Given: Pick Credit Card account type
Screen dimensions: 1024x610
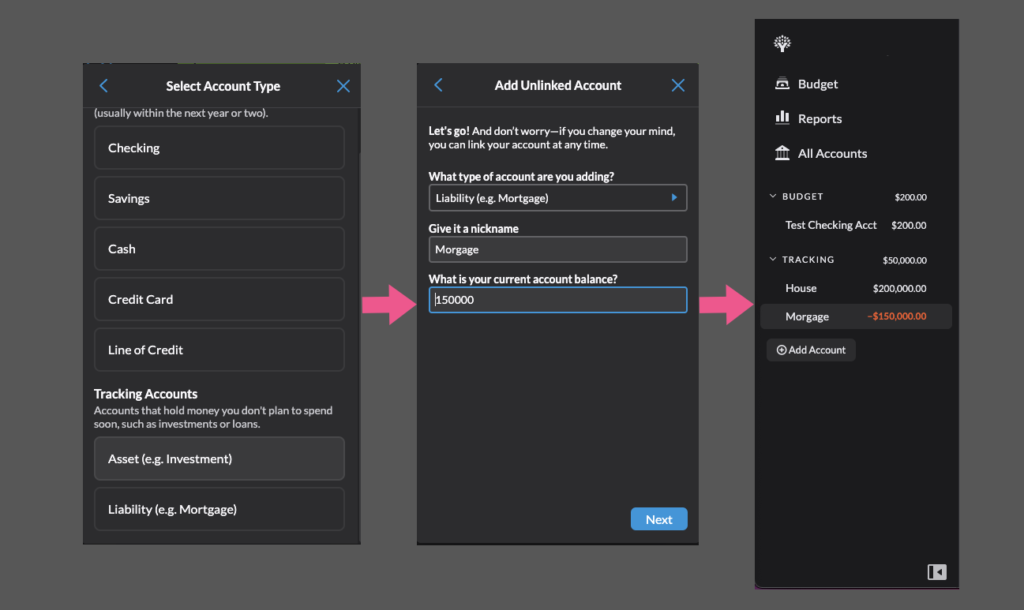Looking at the screenshot, I should point(219,300).
